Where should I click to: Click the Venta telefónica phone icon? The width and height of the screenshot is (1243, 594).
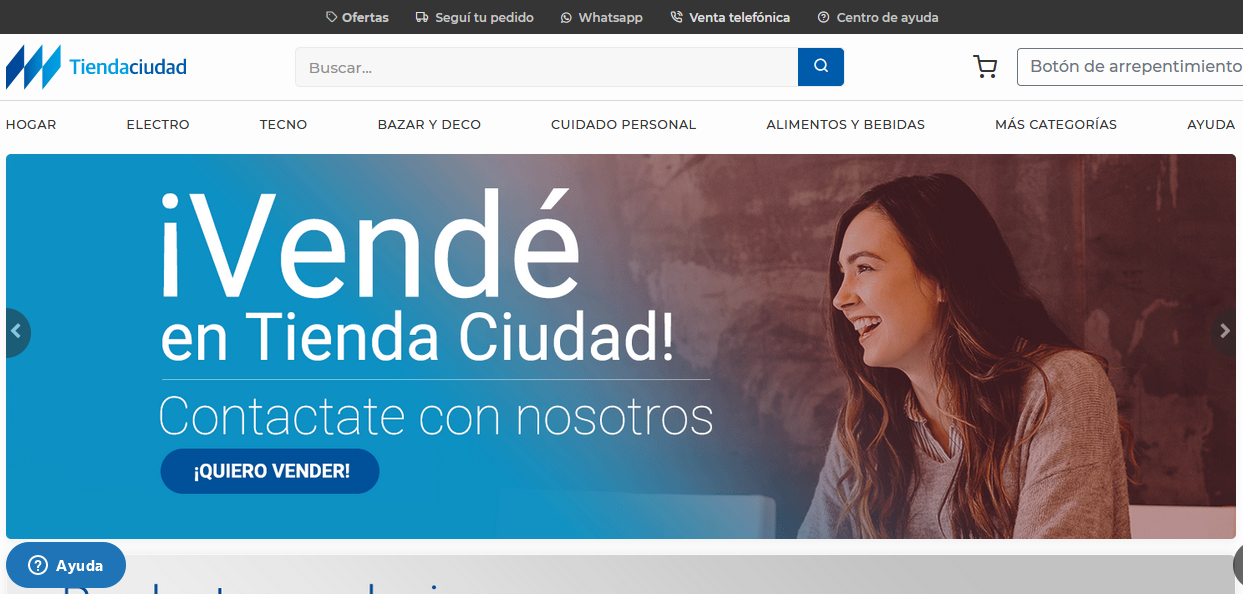click(x=677, y=17)
